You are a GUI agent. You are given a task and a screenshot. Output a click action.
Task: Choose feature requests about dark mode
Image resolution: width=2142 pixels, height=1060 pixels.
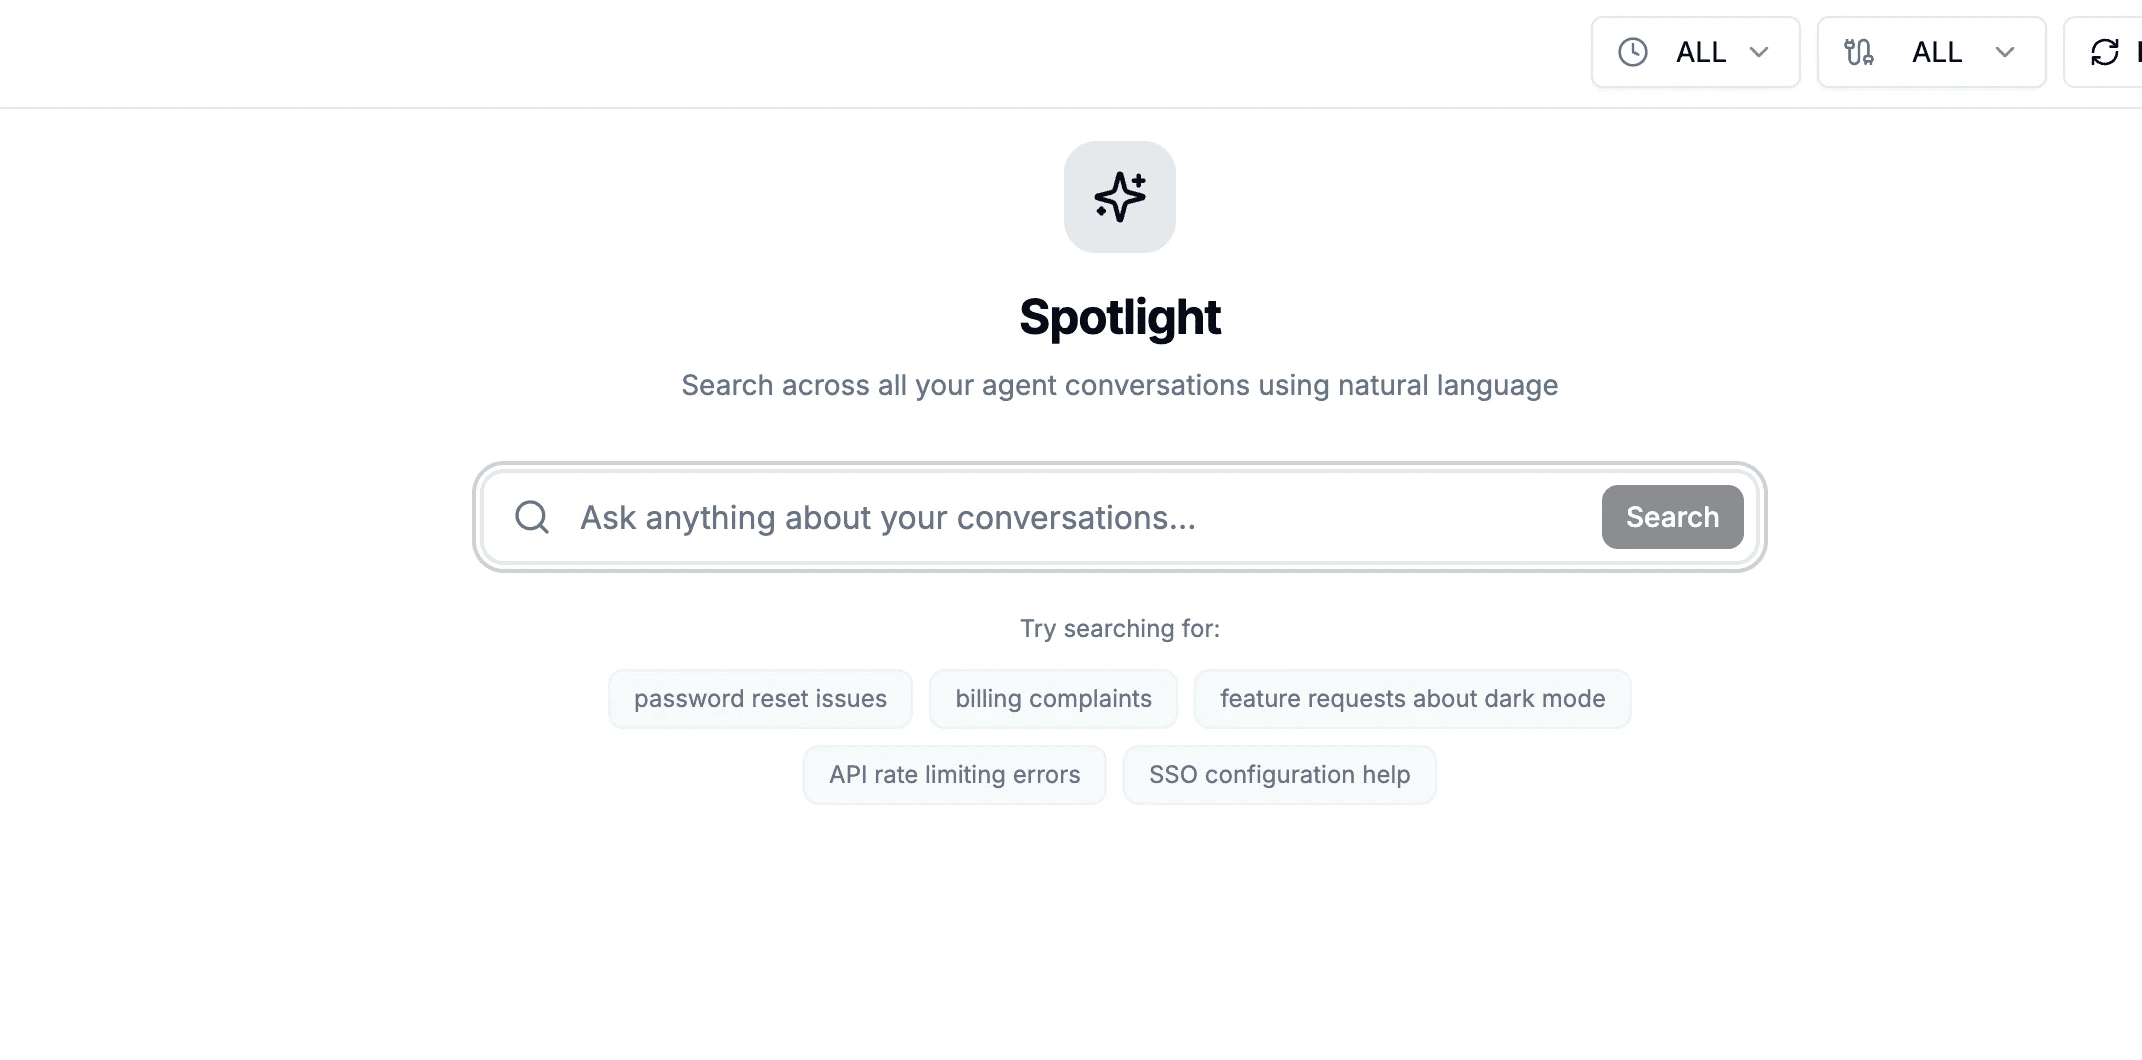click(x=1412, y=698)
